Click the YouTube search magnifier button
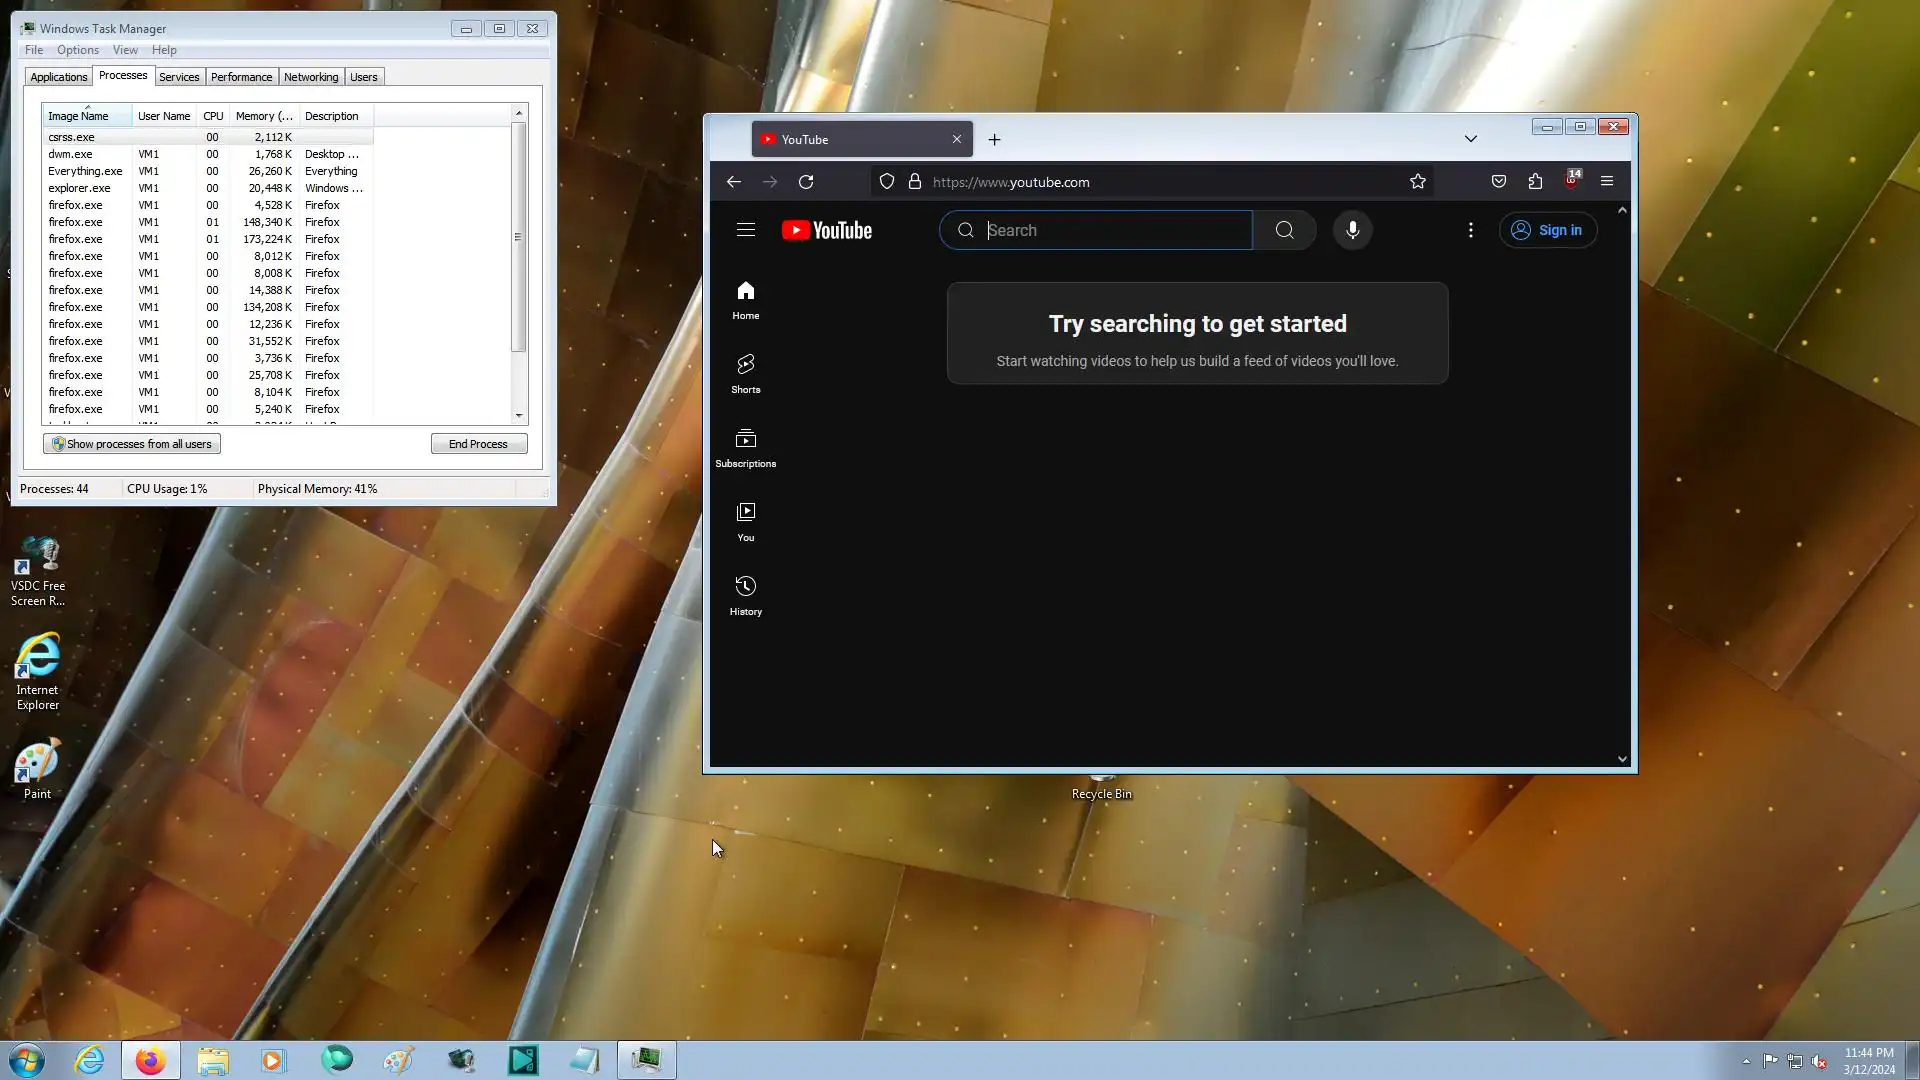Image resolution: width=1920 pixels, height=1080 pixels. pos(1284,230)
